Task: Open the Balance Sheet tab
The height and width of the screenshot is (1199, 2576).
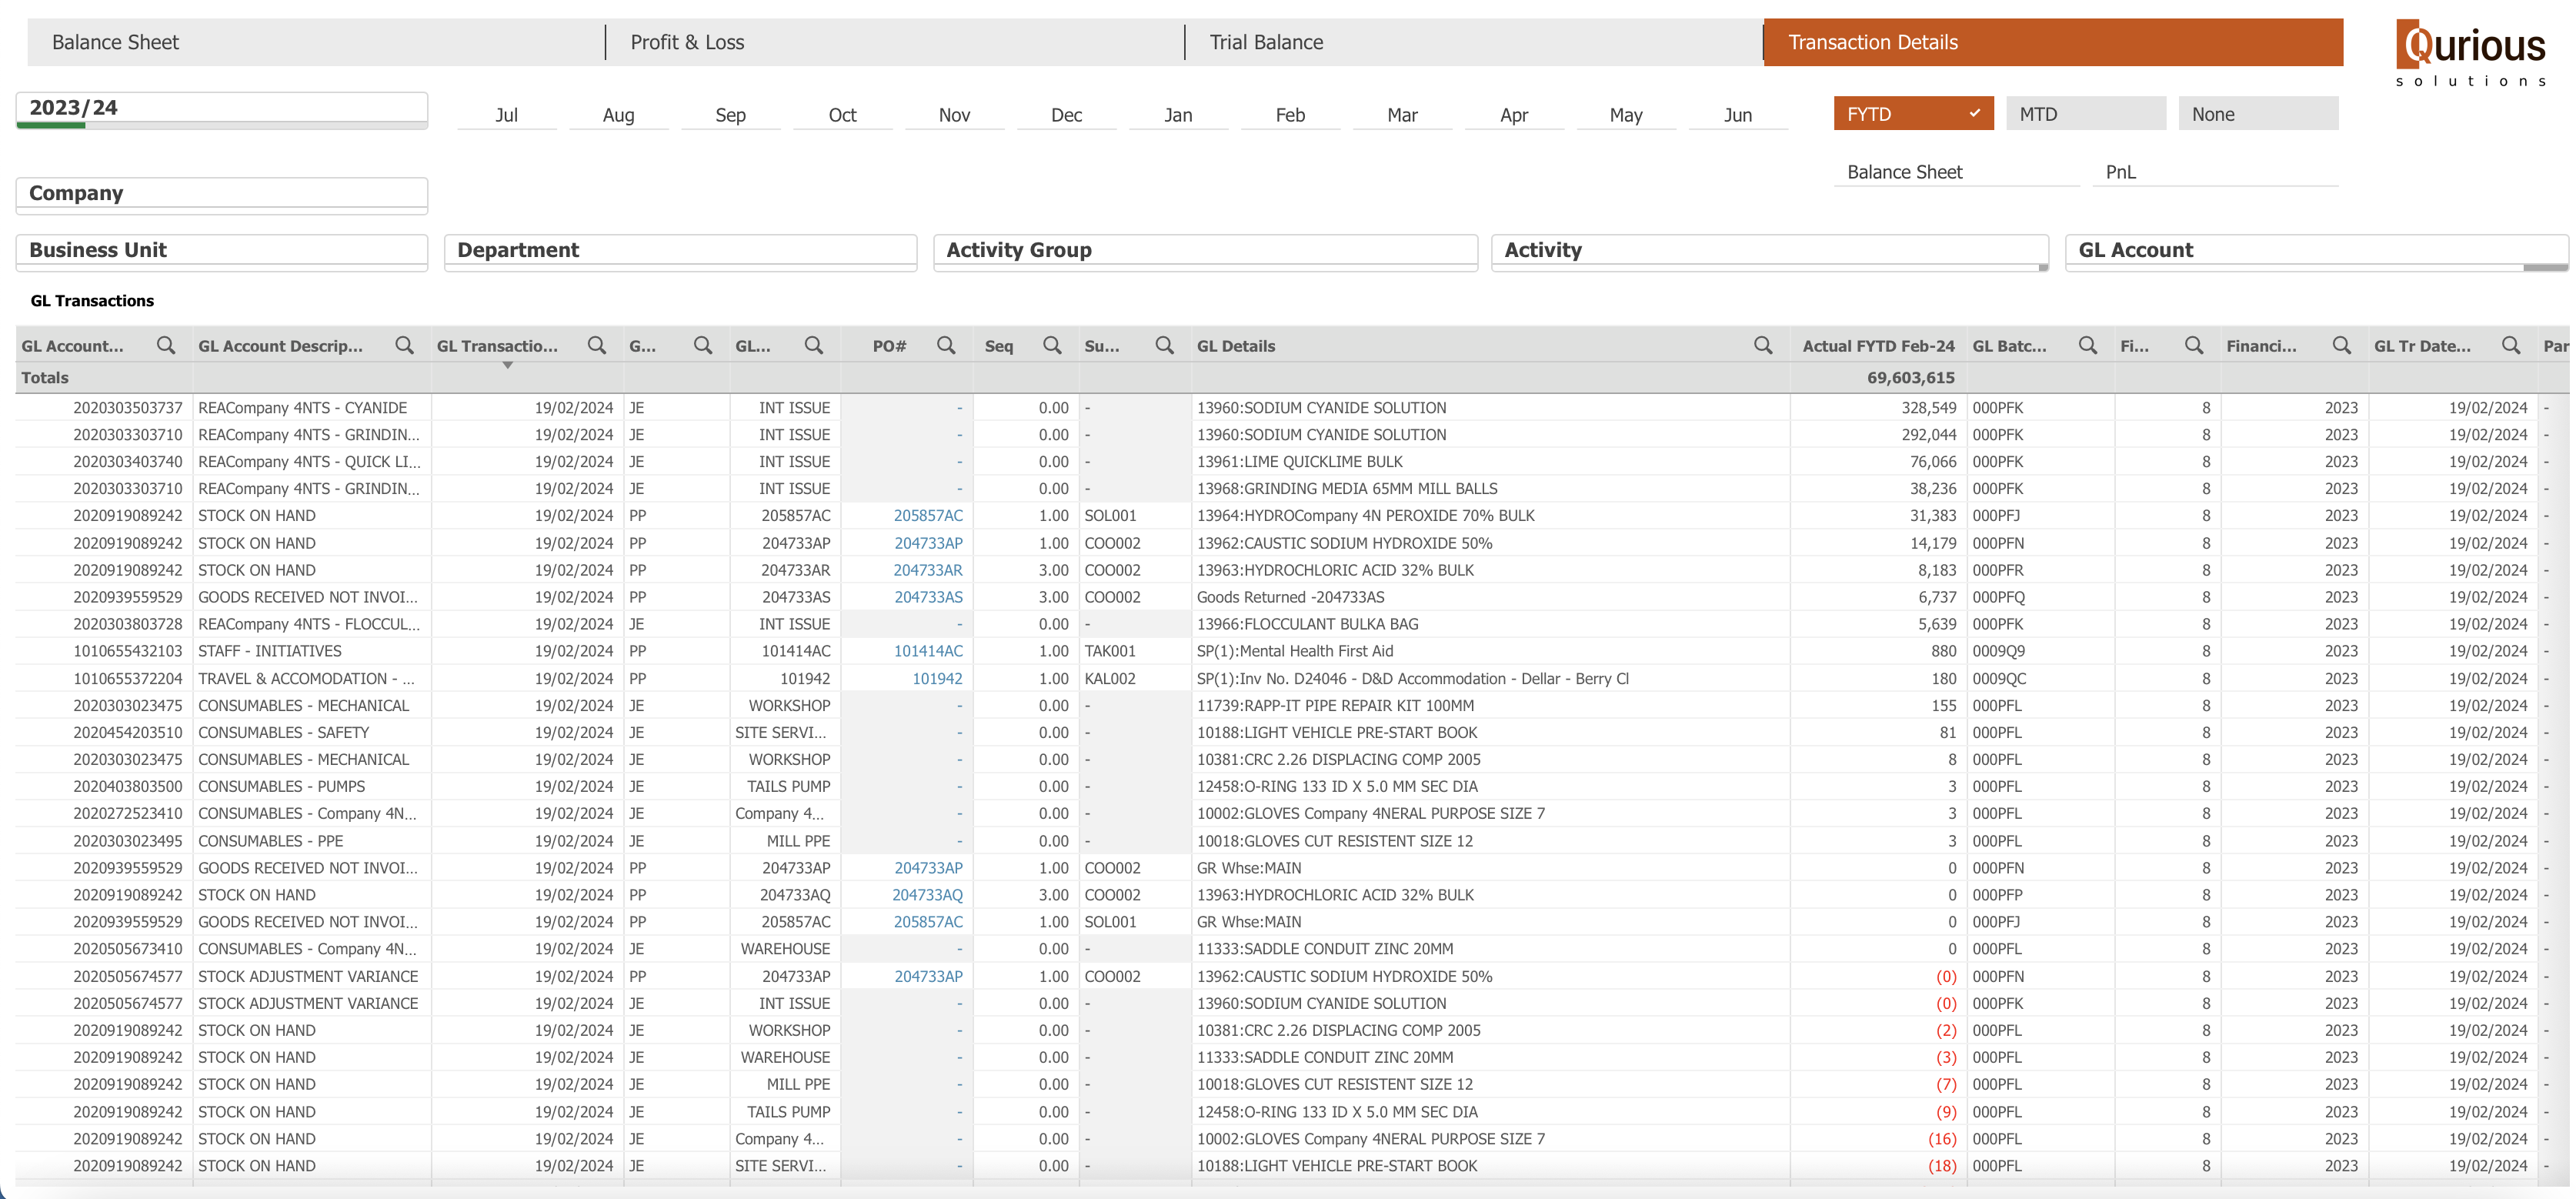Action: pyautogui.click(x=315, y=42)
